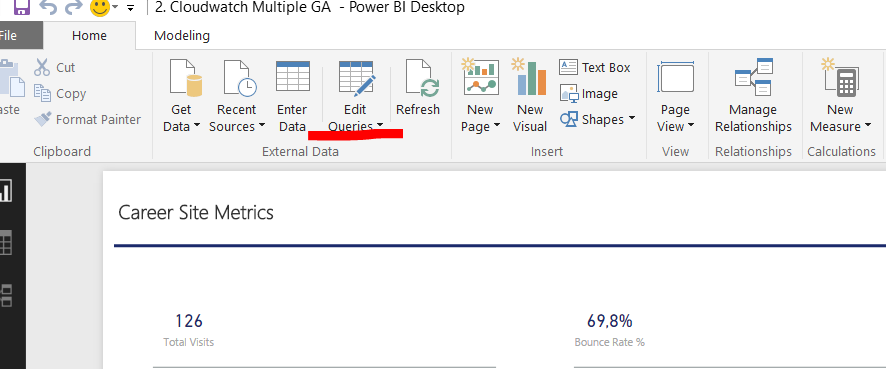886x369 pixels.
Task: Click the Total Visits label
Action: click(189, 342)
